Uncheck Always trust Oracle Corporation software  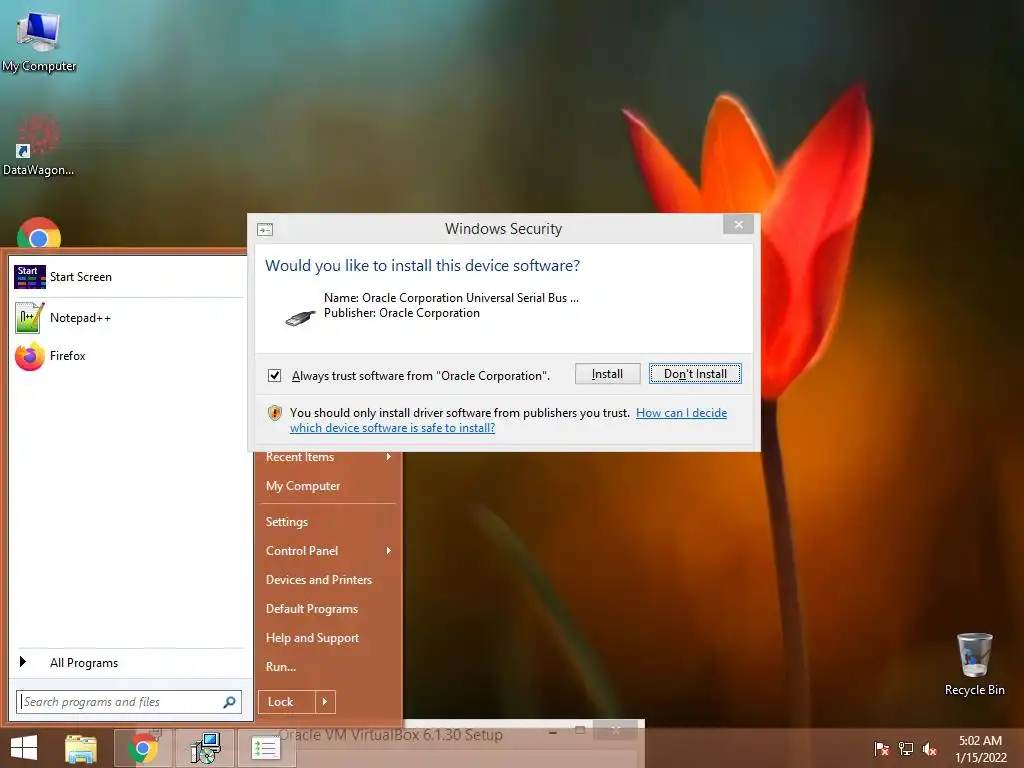pyautogui.click(x=274, y=376)
